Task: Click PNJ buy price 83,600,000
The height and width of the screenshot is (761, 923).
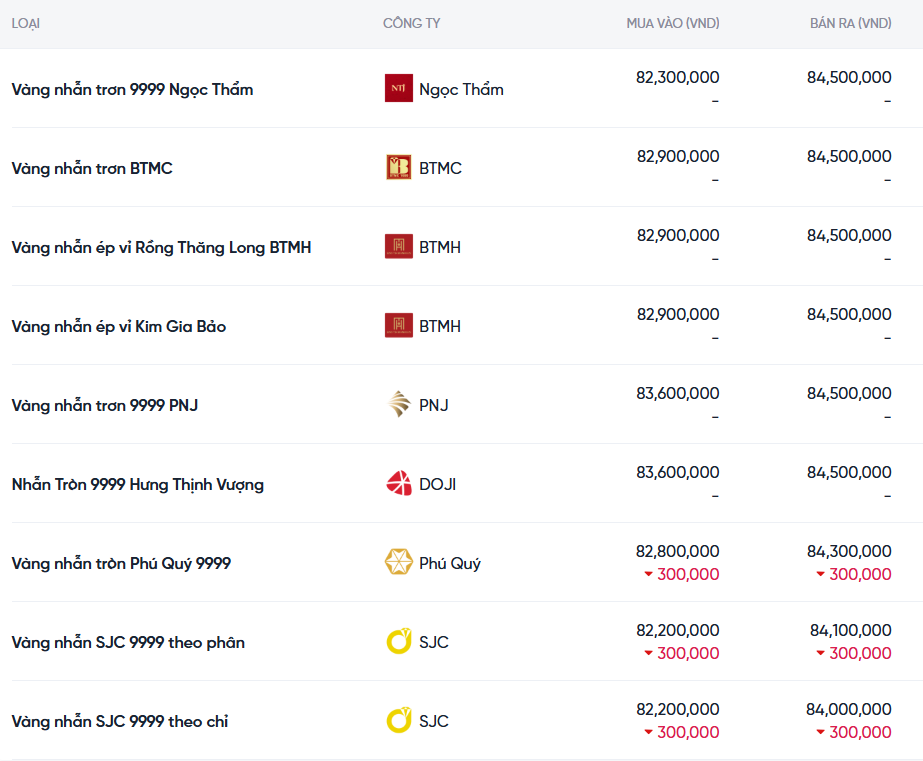Action: (x=678, y=393)
